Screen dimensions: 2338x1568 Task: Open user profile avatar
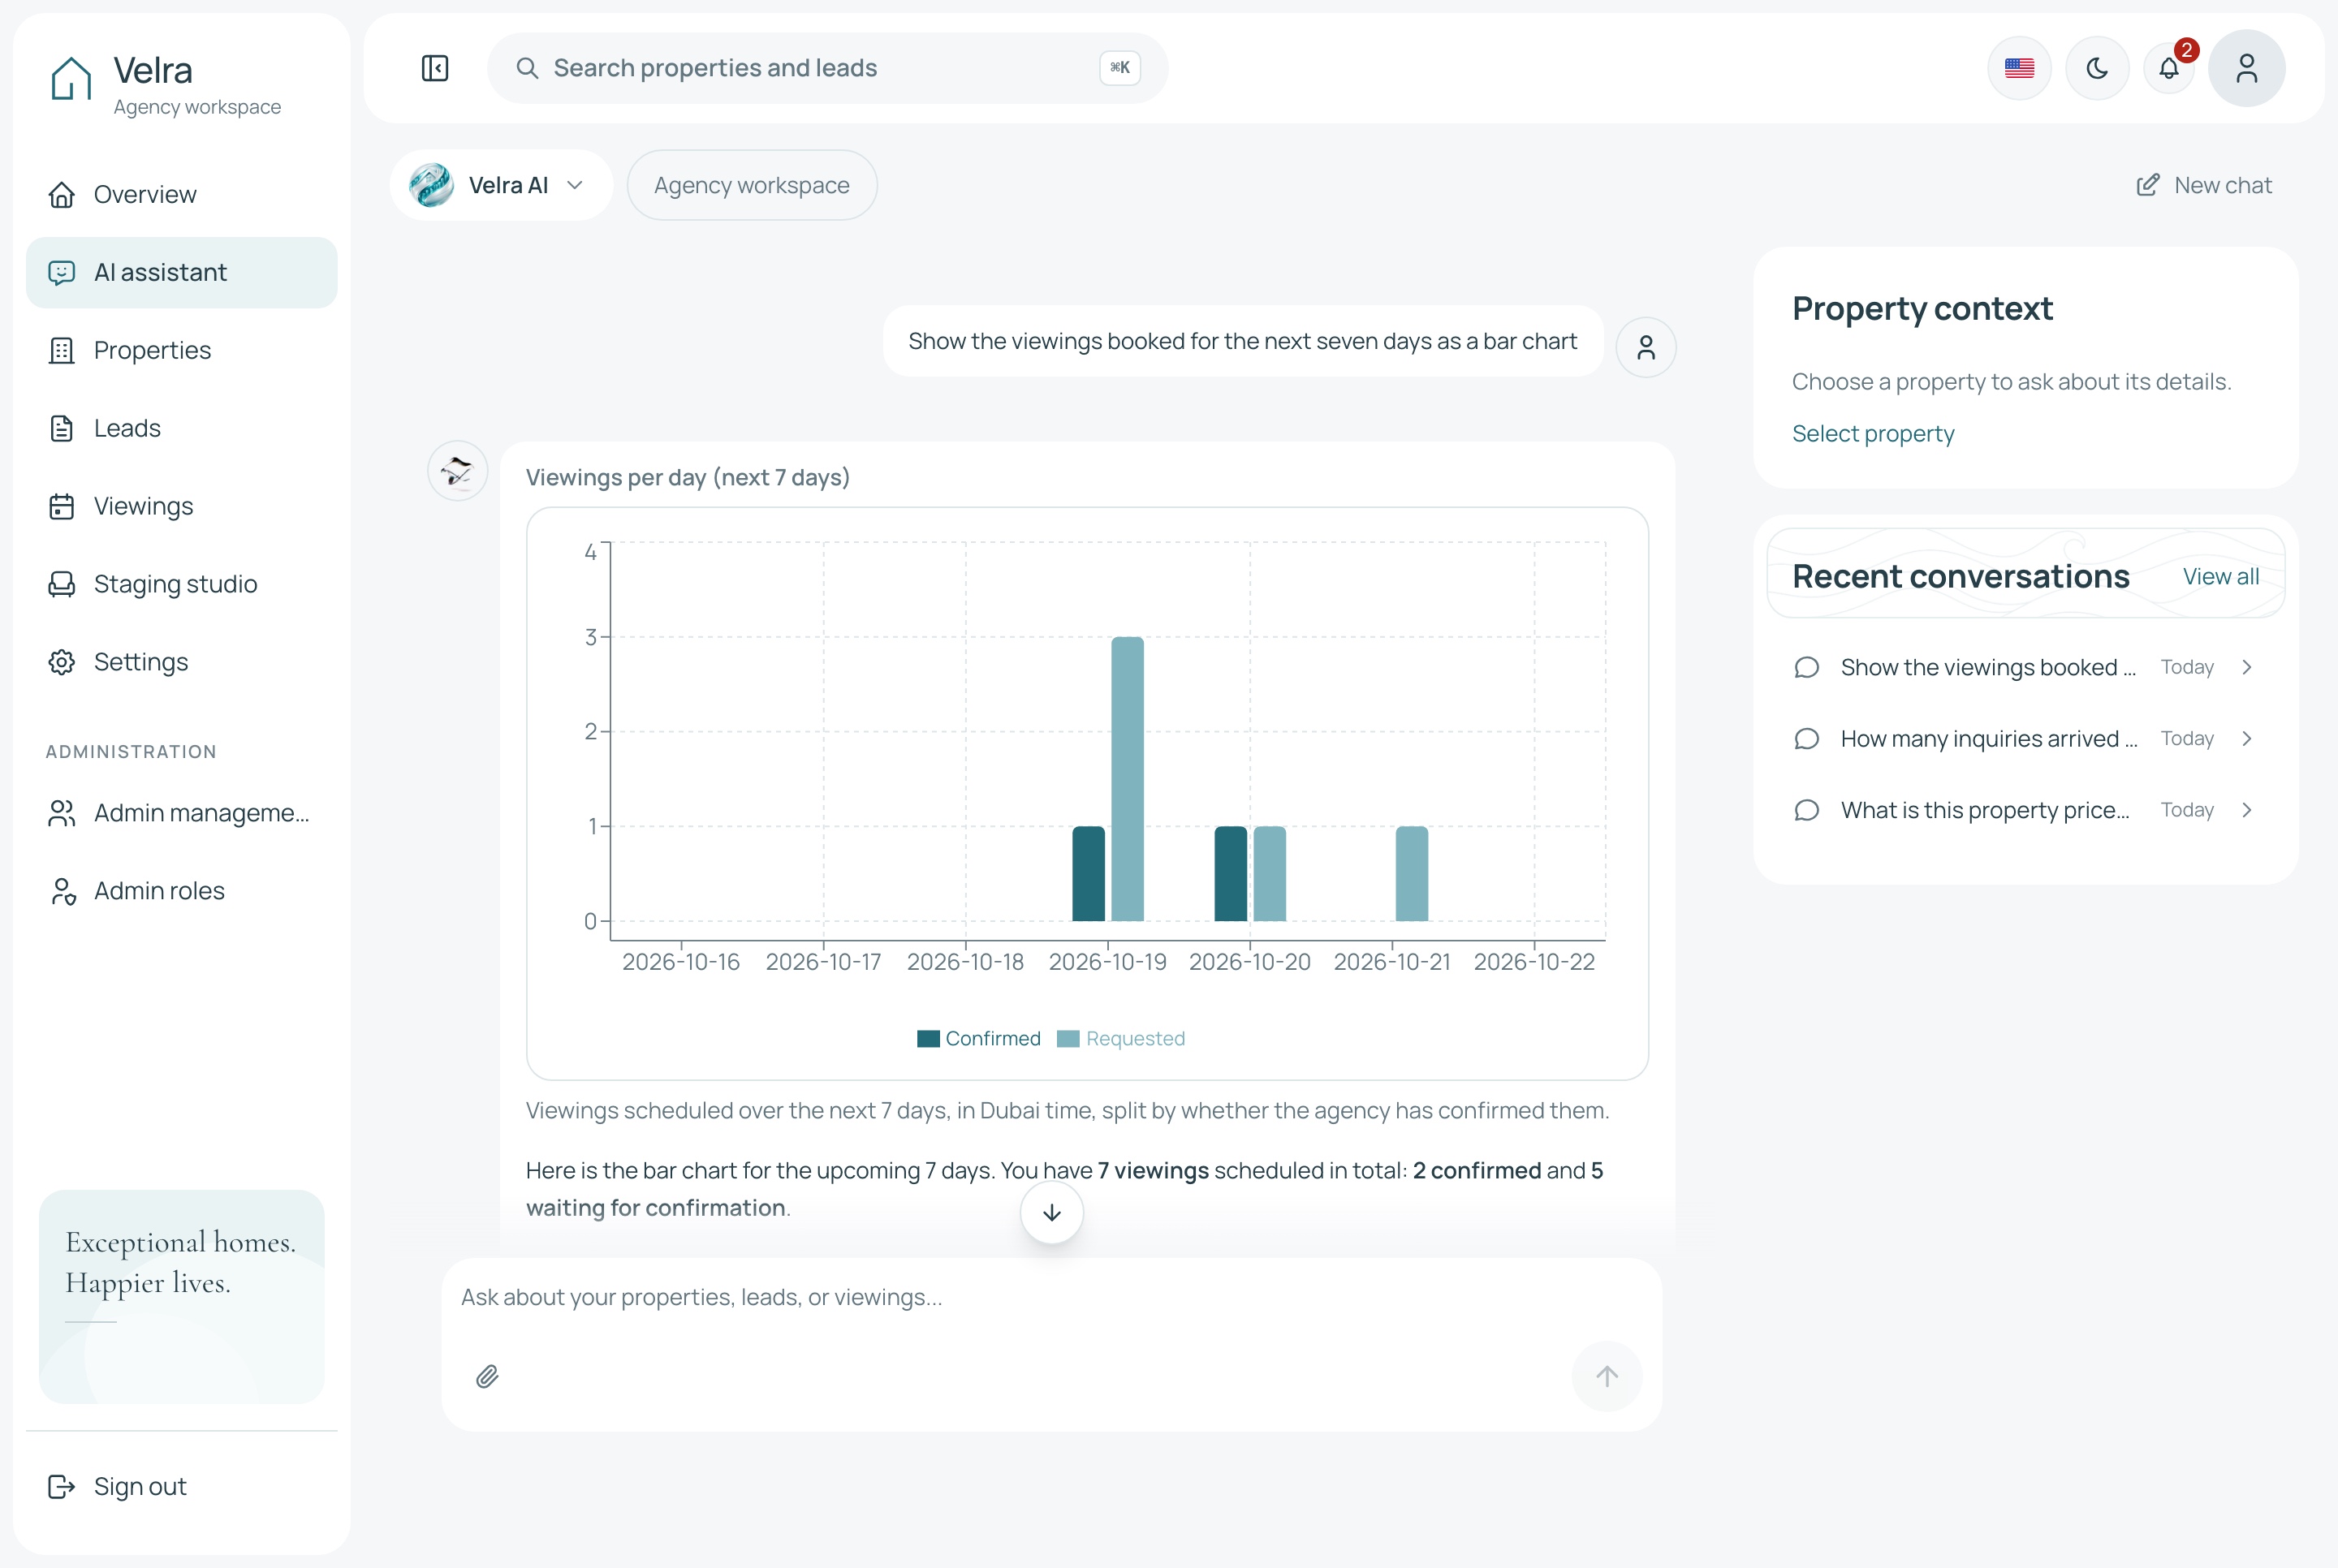coord(2246,68)
